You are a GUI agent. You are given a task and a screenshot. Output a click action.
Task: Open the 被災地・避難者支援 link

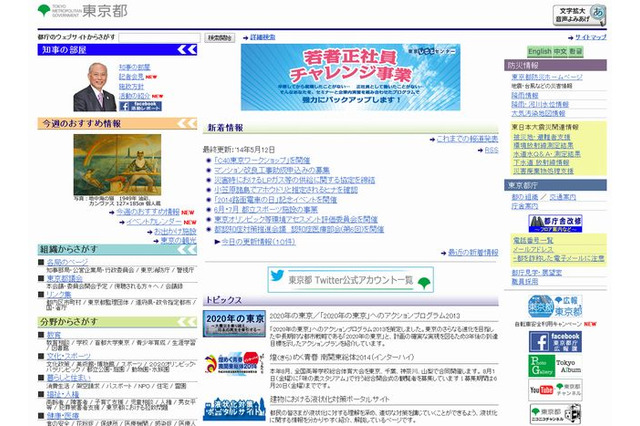tap(542, 137)
